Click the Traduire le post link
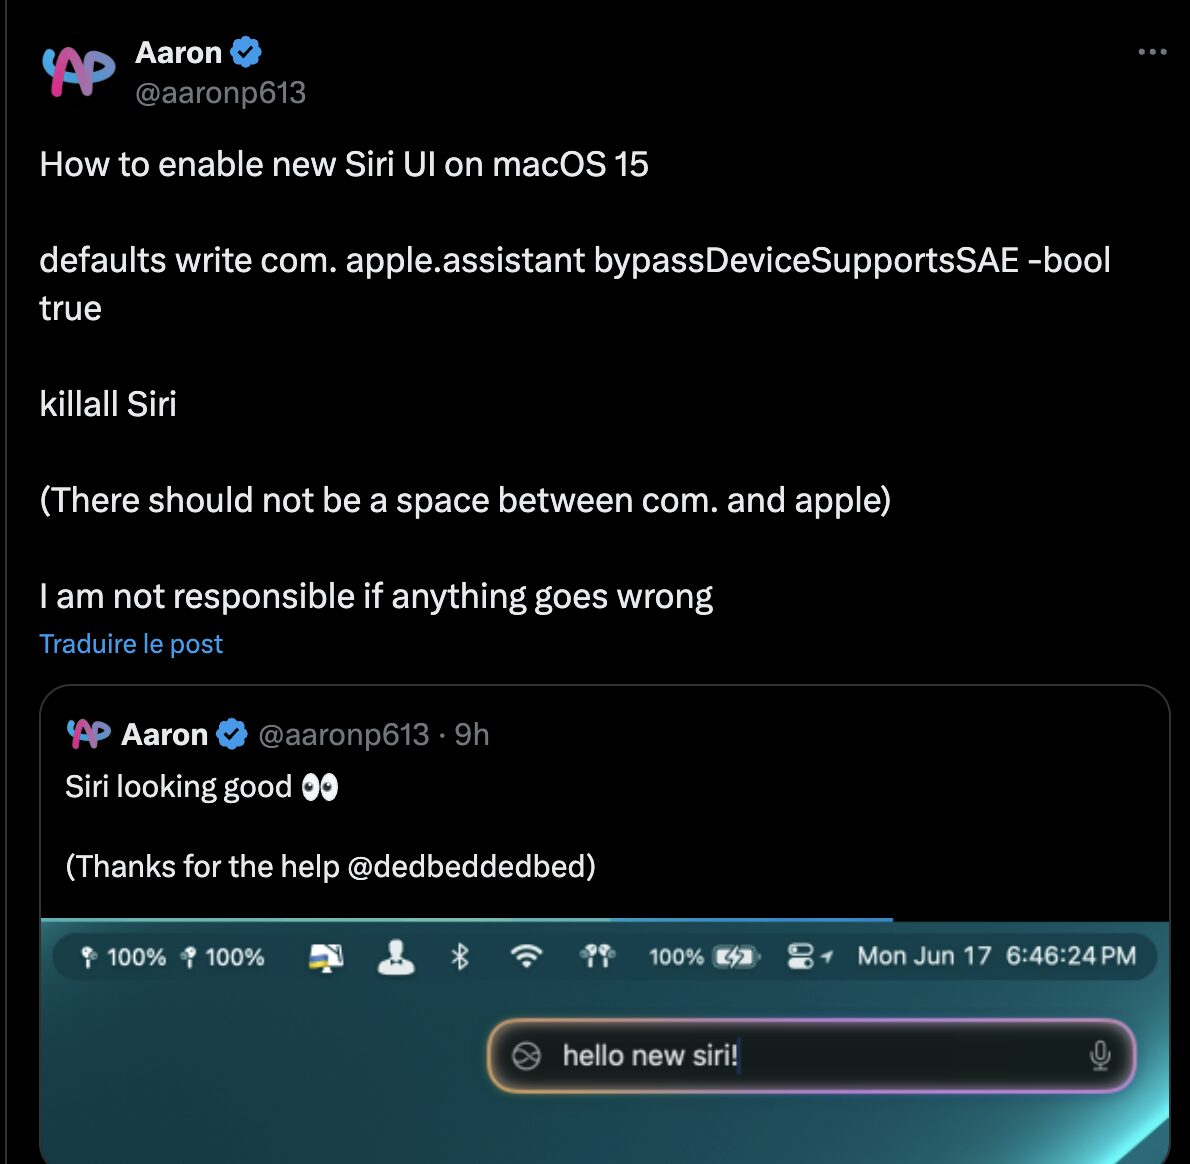 click(x=131, y=643)
